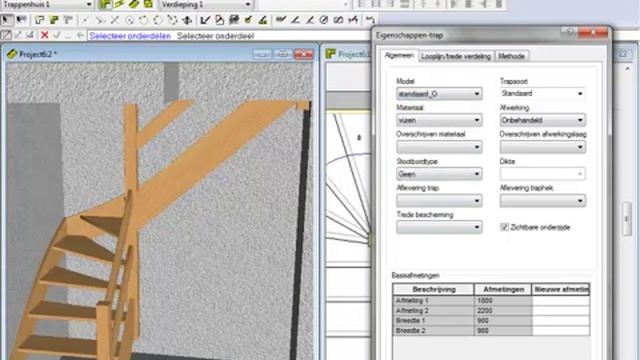Choose the gray stair shape tool
Viewport: 640px width, 360px height.
click(68, 20)
